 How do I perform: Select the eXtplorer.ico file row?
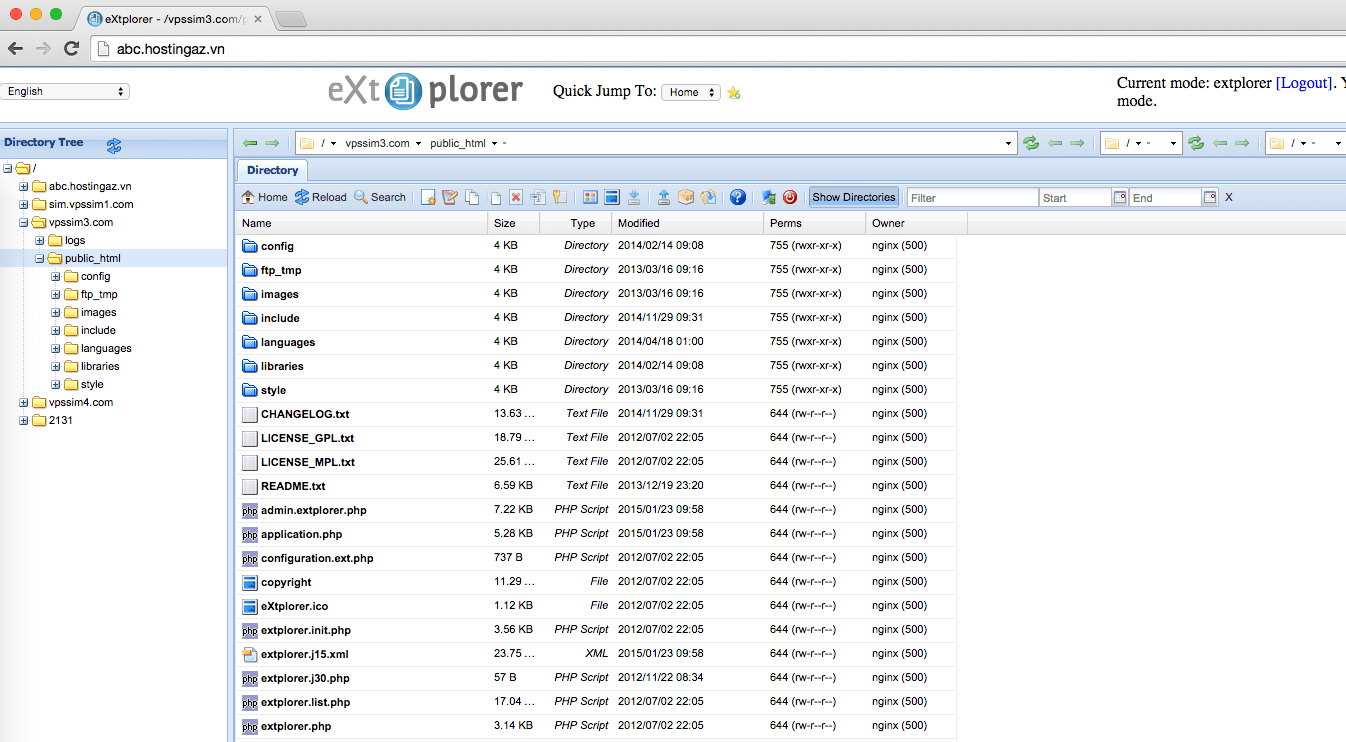[596, 606]
